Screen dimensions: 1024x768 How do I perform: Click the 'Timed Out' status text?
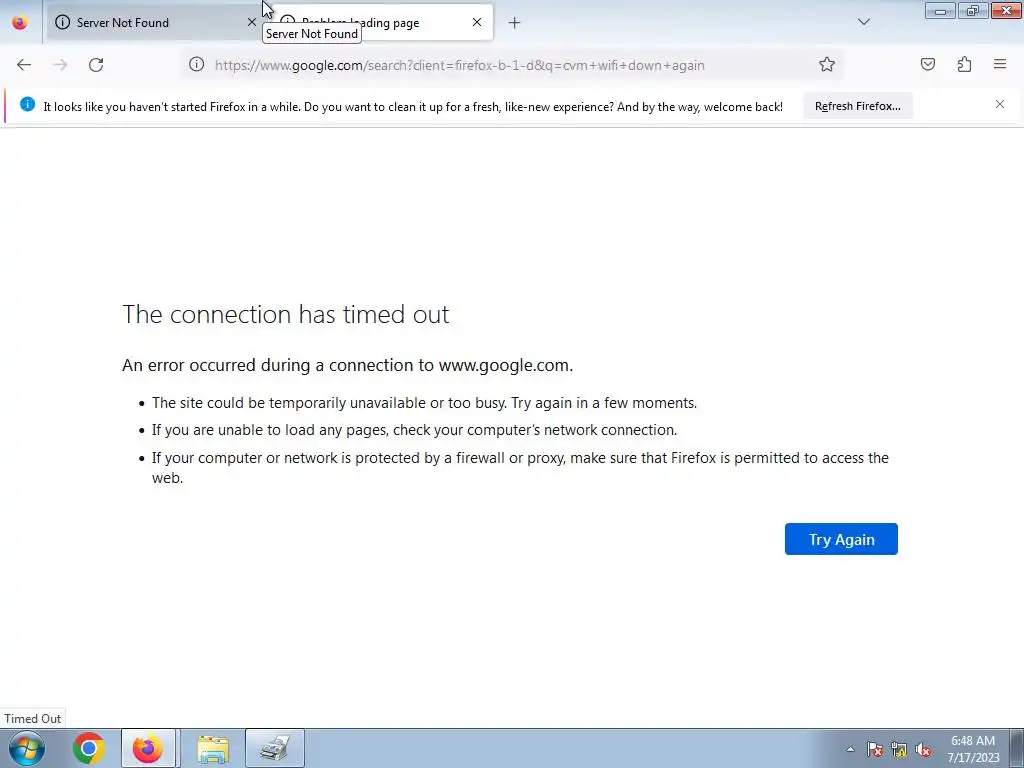(33, 718)
